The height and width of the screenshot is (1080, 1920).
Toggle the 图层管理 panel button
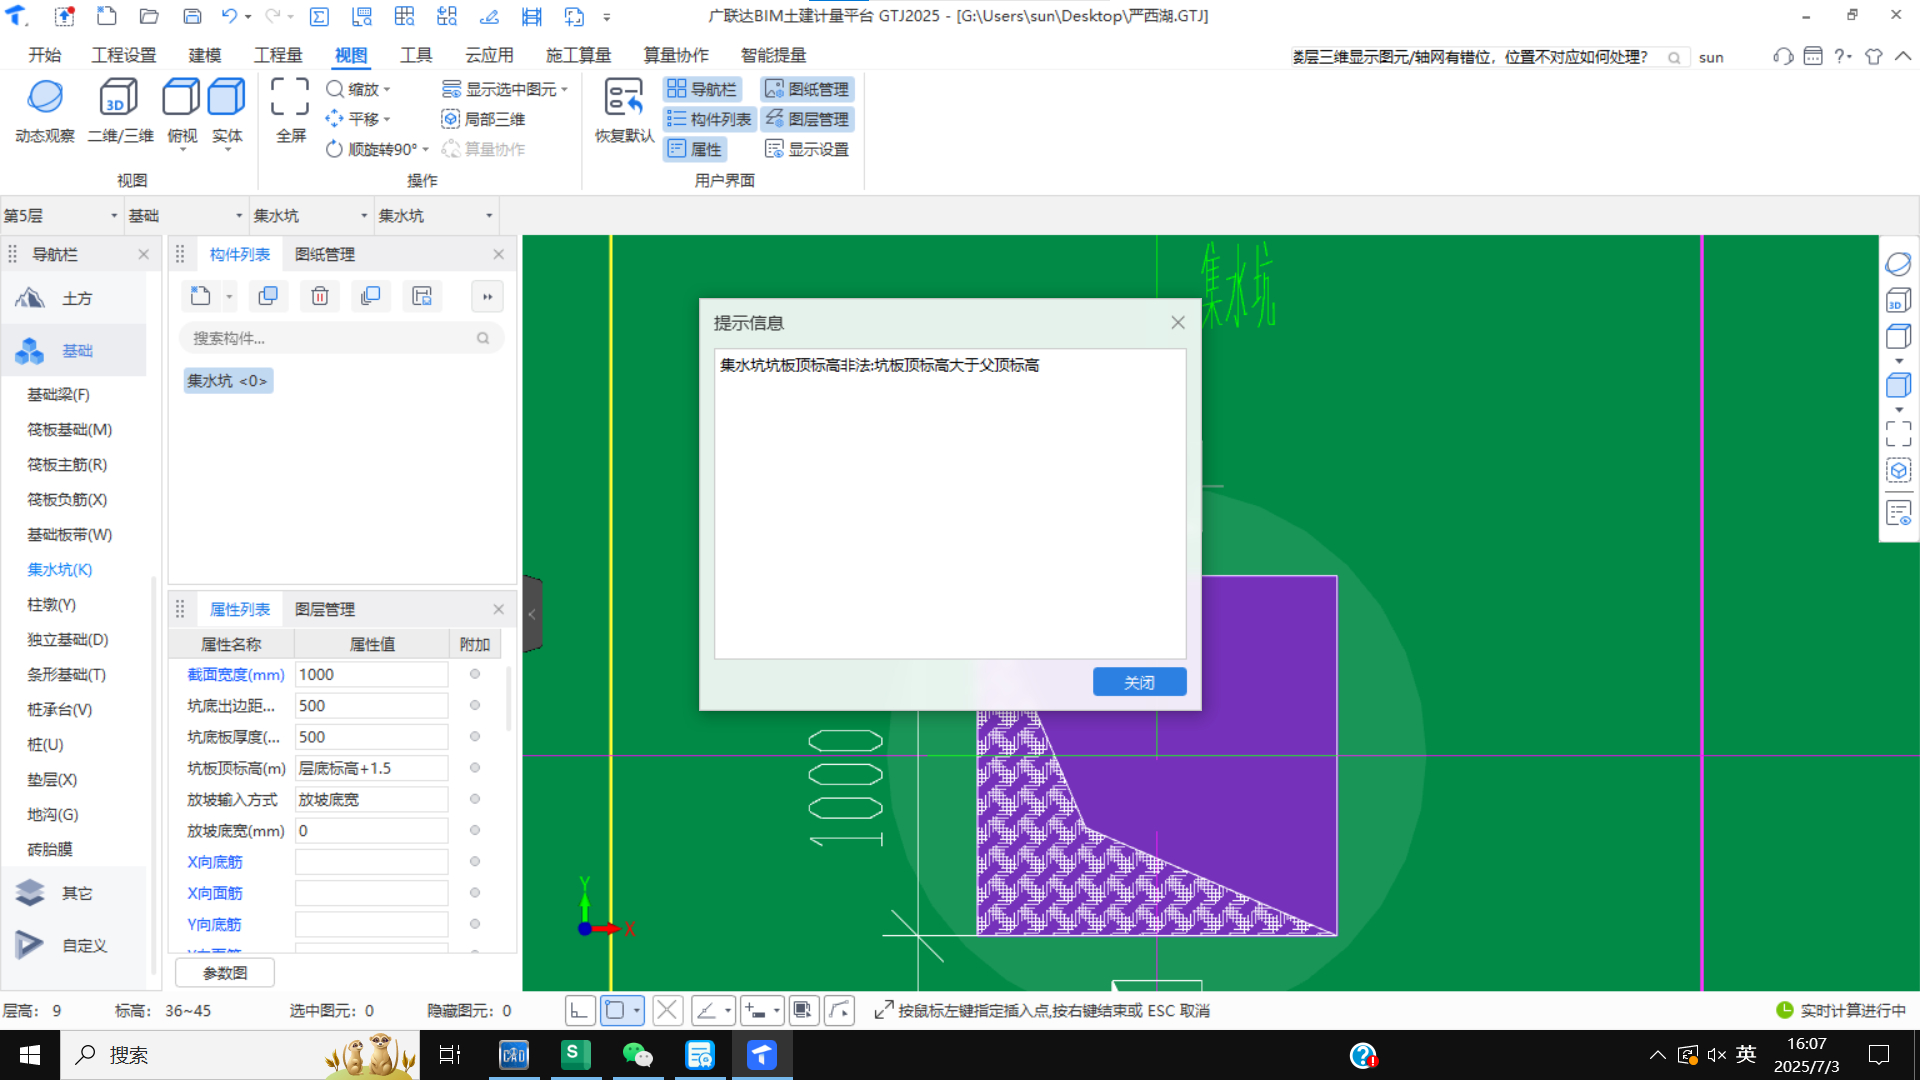(x=807, y=119)
